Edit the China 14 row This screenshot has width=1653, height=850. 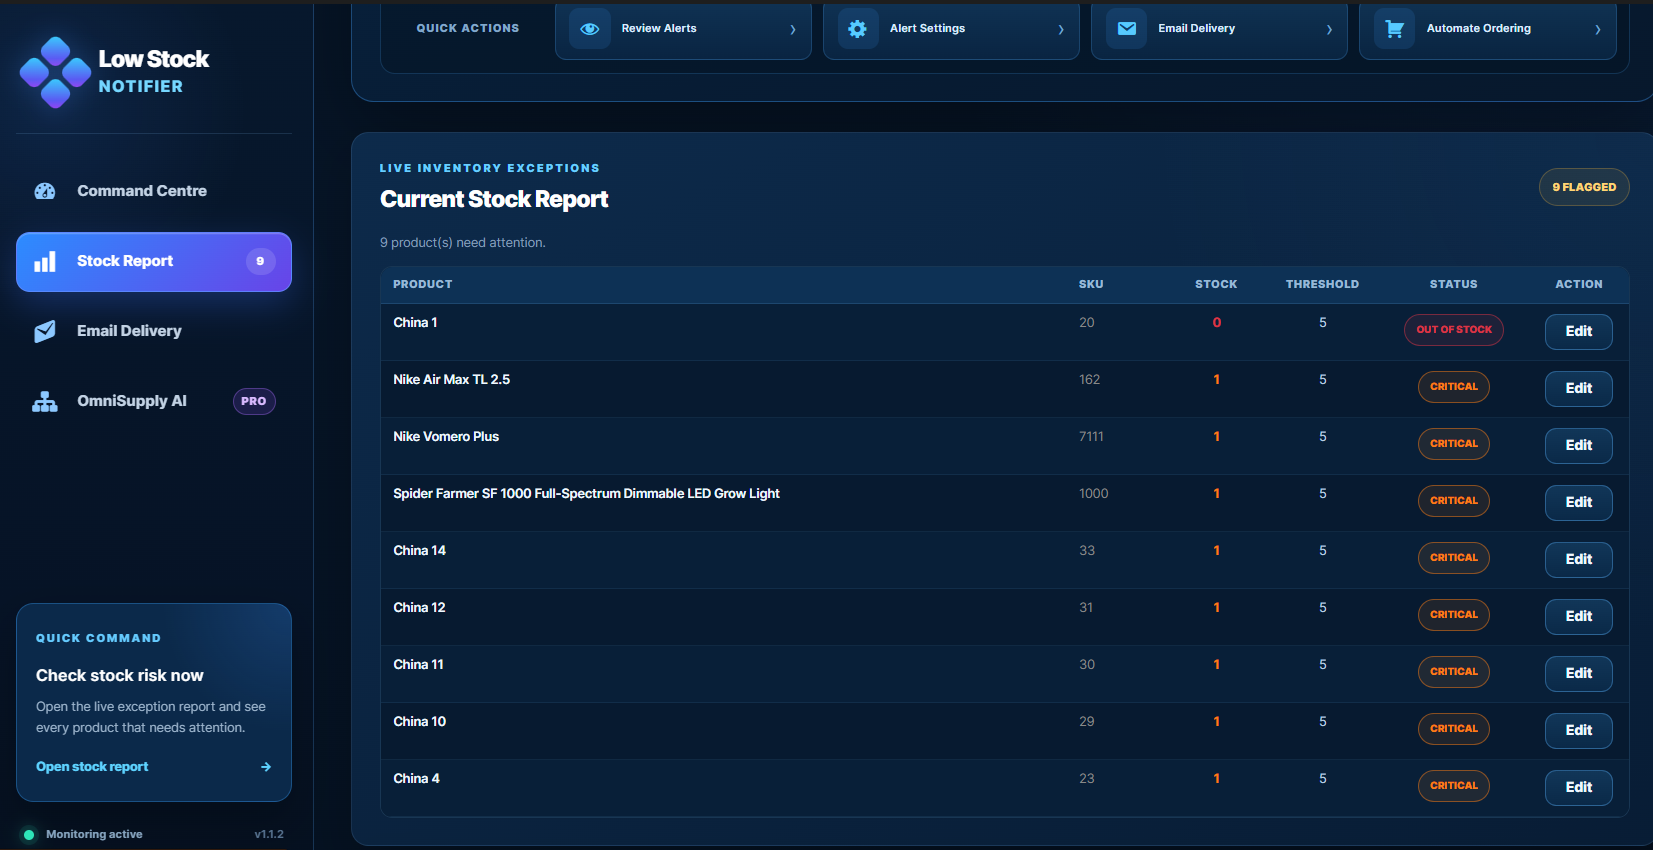tap(1579, 560)
